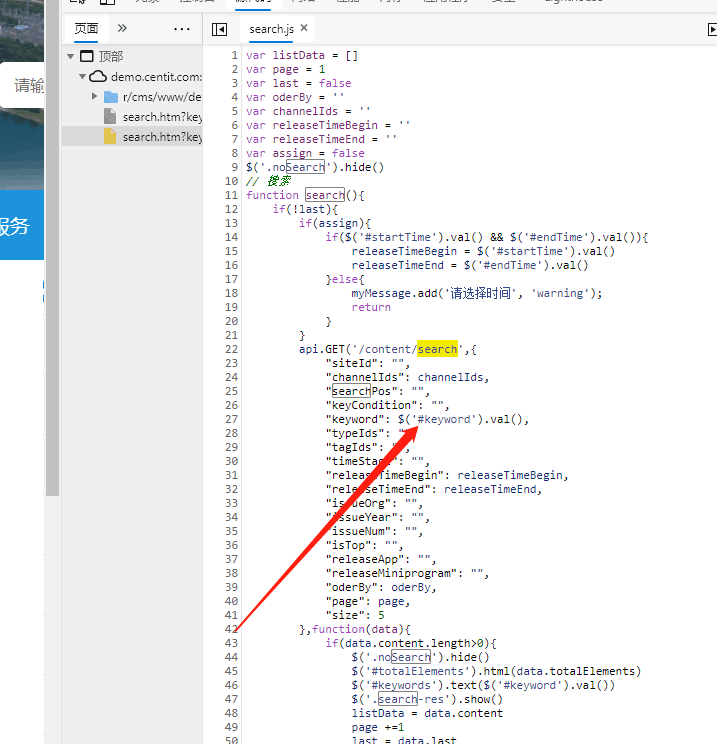This screenshot has height=744, width=717.
Task: Select the gray search.htm file icon
Action: (x=110, y=117)
